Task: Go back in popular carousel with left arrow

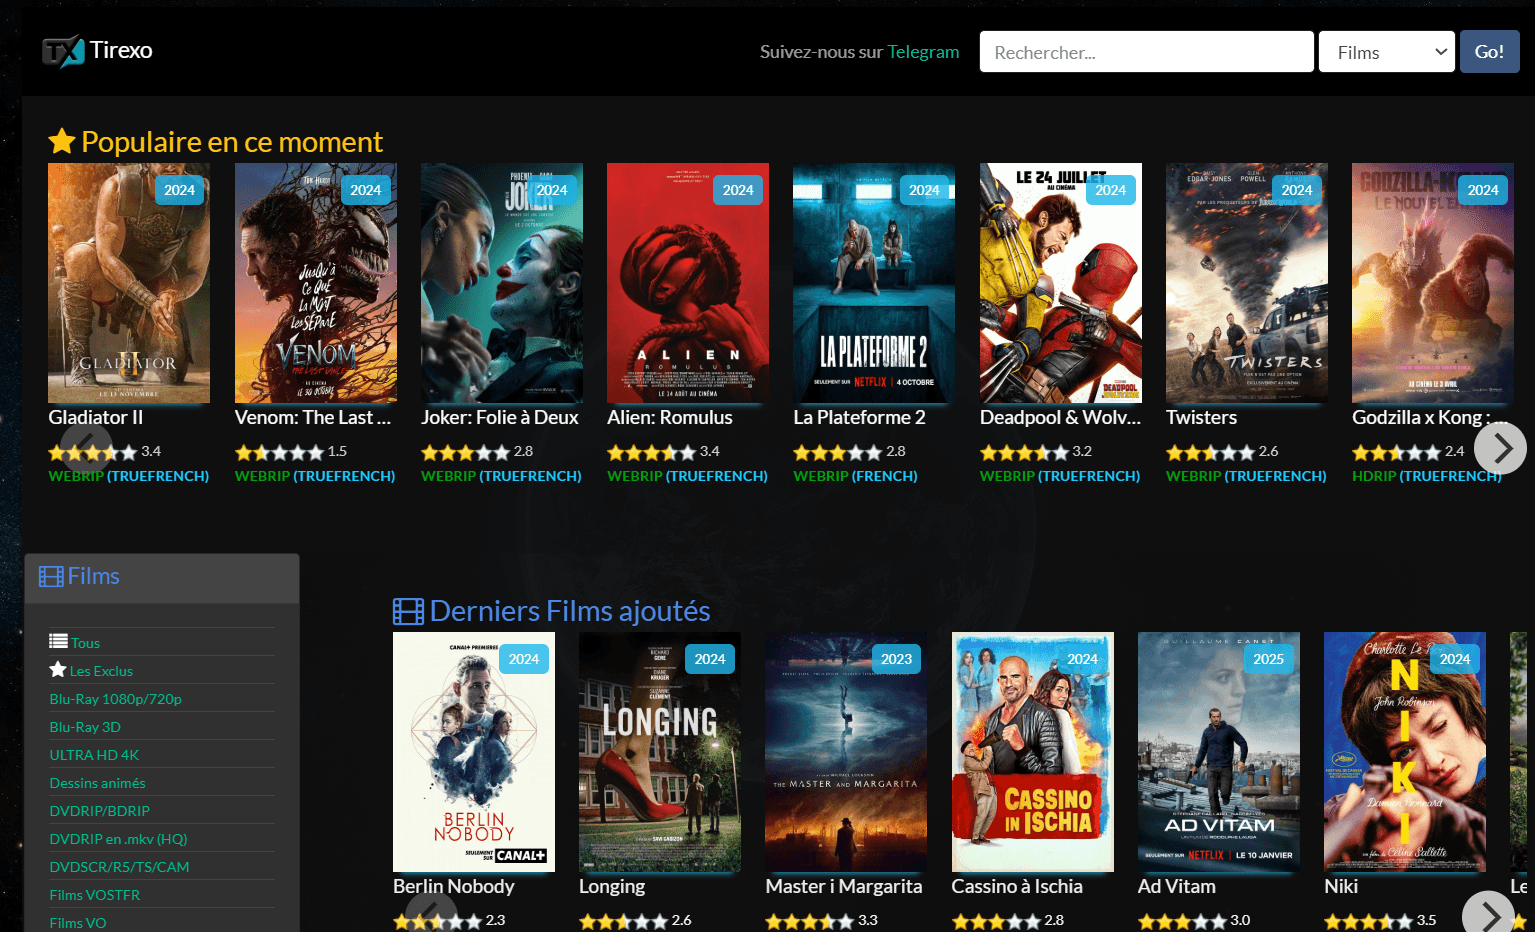Action: tap(86, 449)
